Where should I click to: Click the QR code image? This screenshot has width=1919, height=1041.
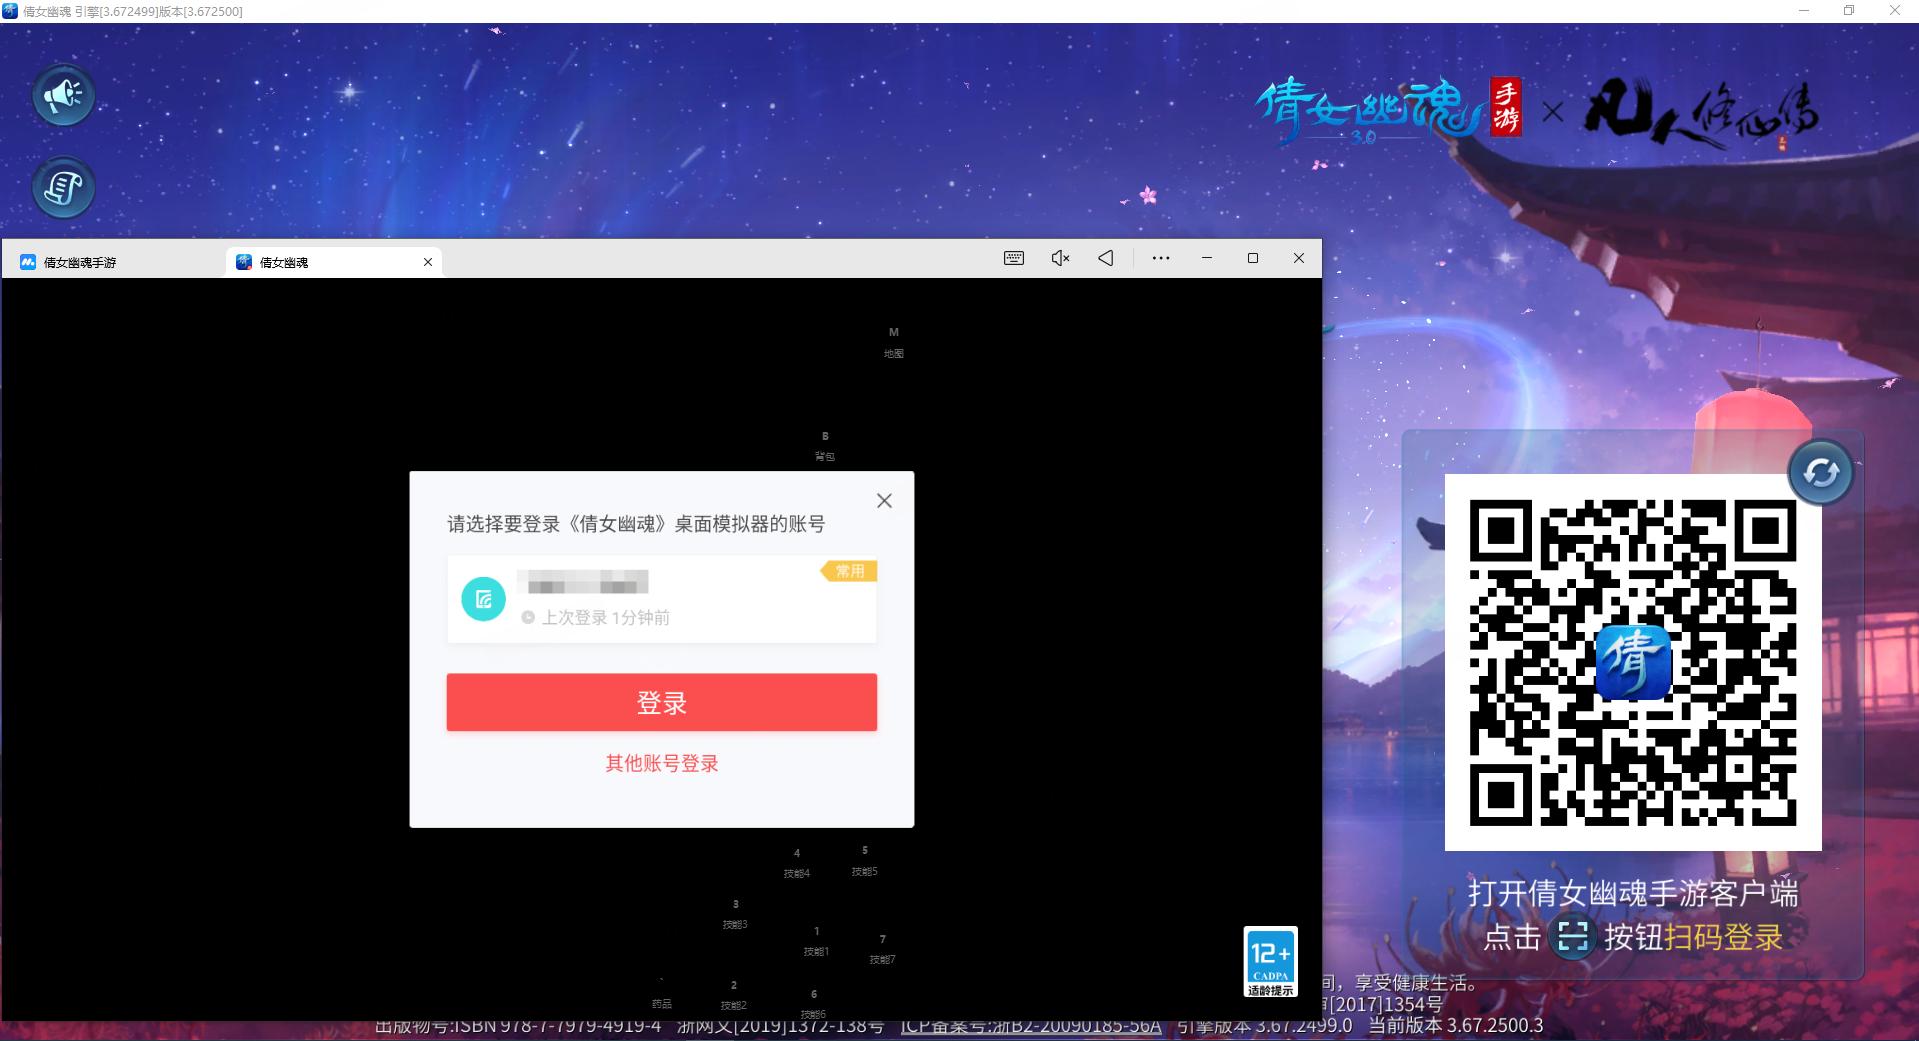pos(1632,662)
